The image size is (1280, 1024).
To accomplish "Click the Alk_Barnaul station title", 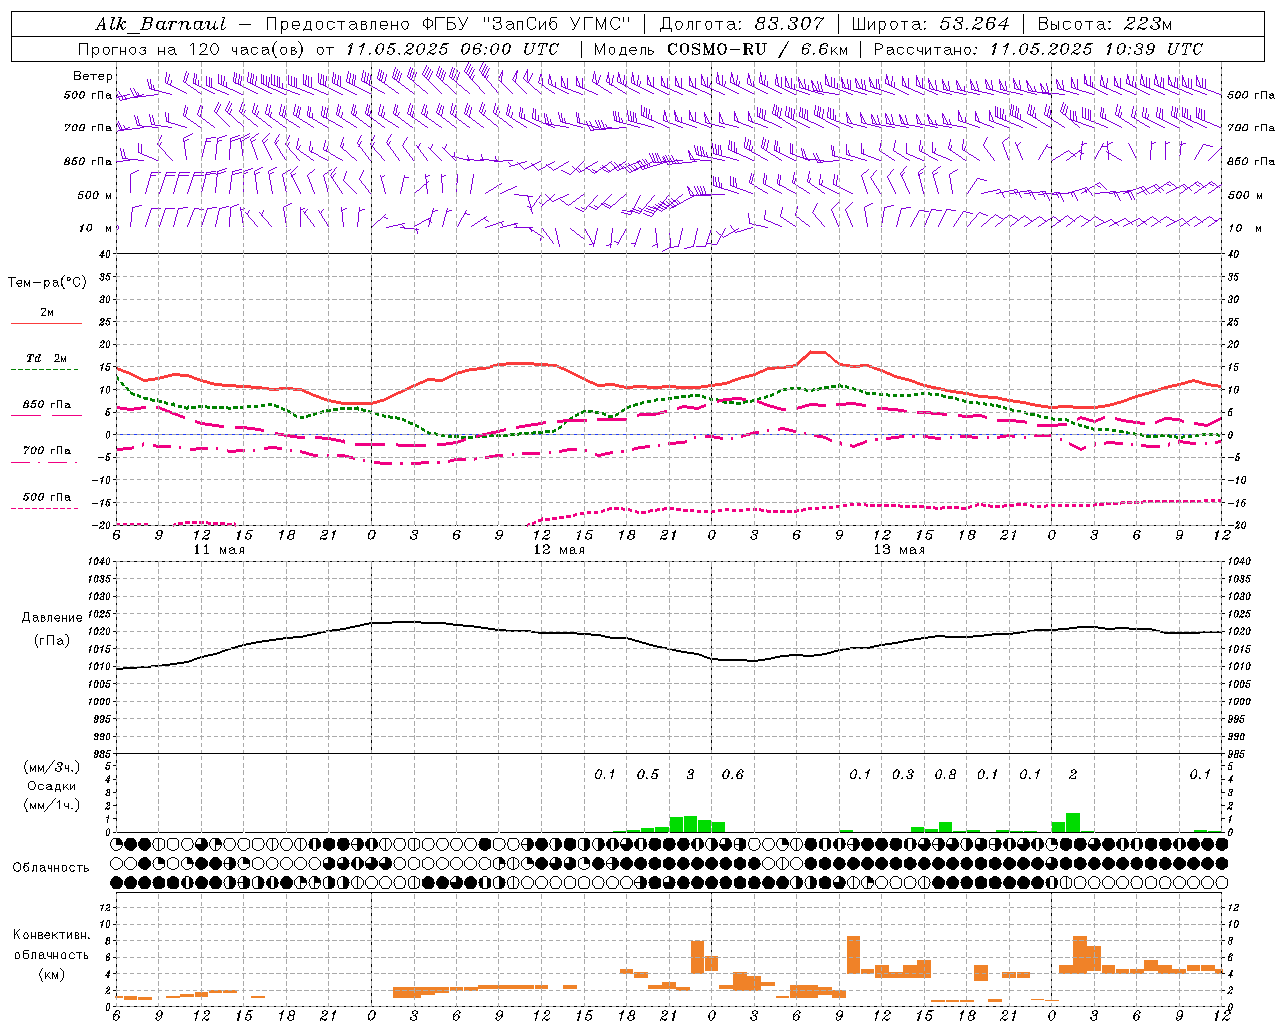I will 162,24.
